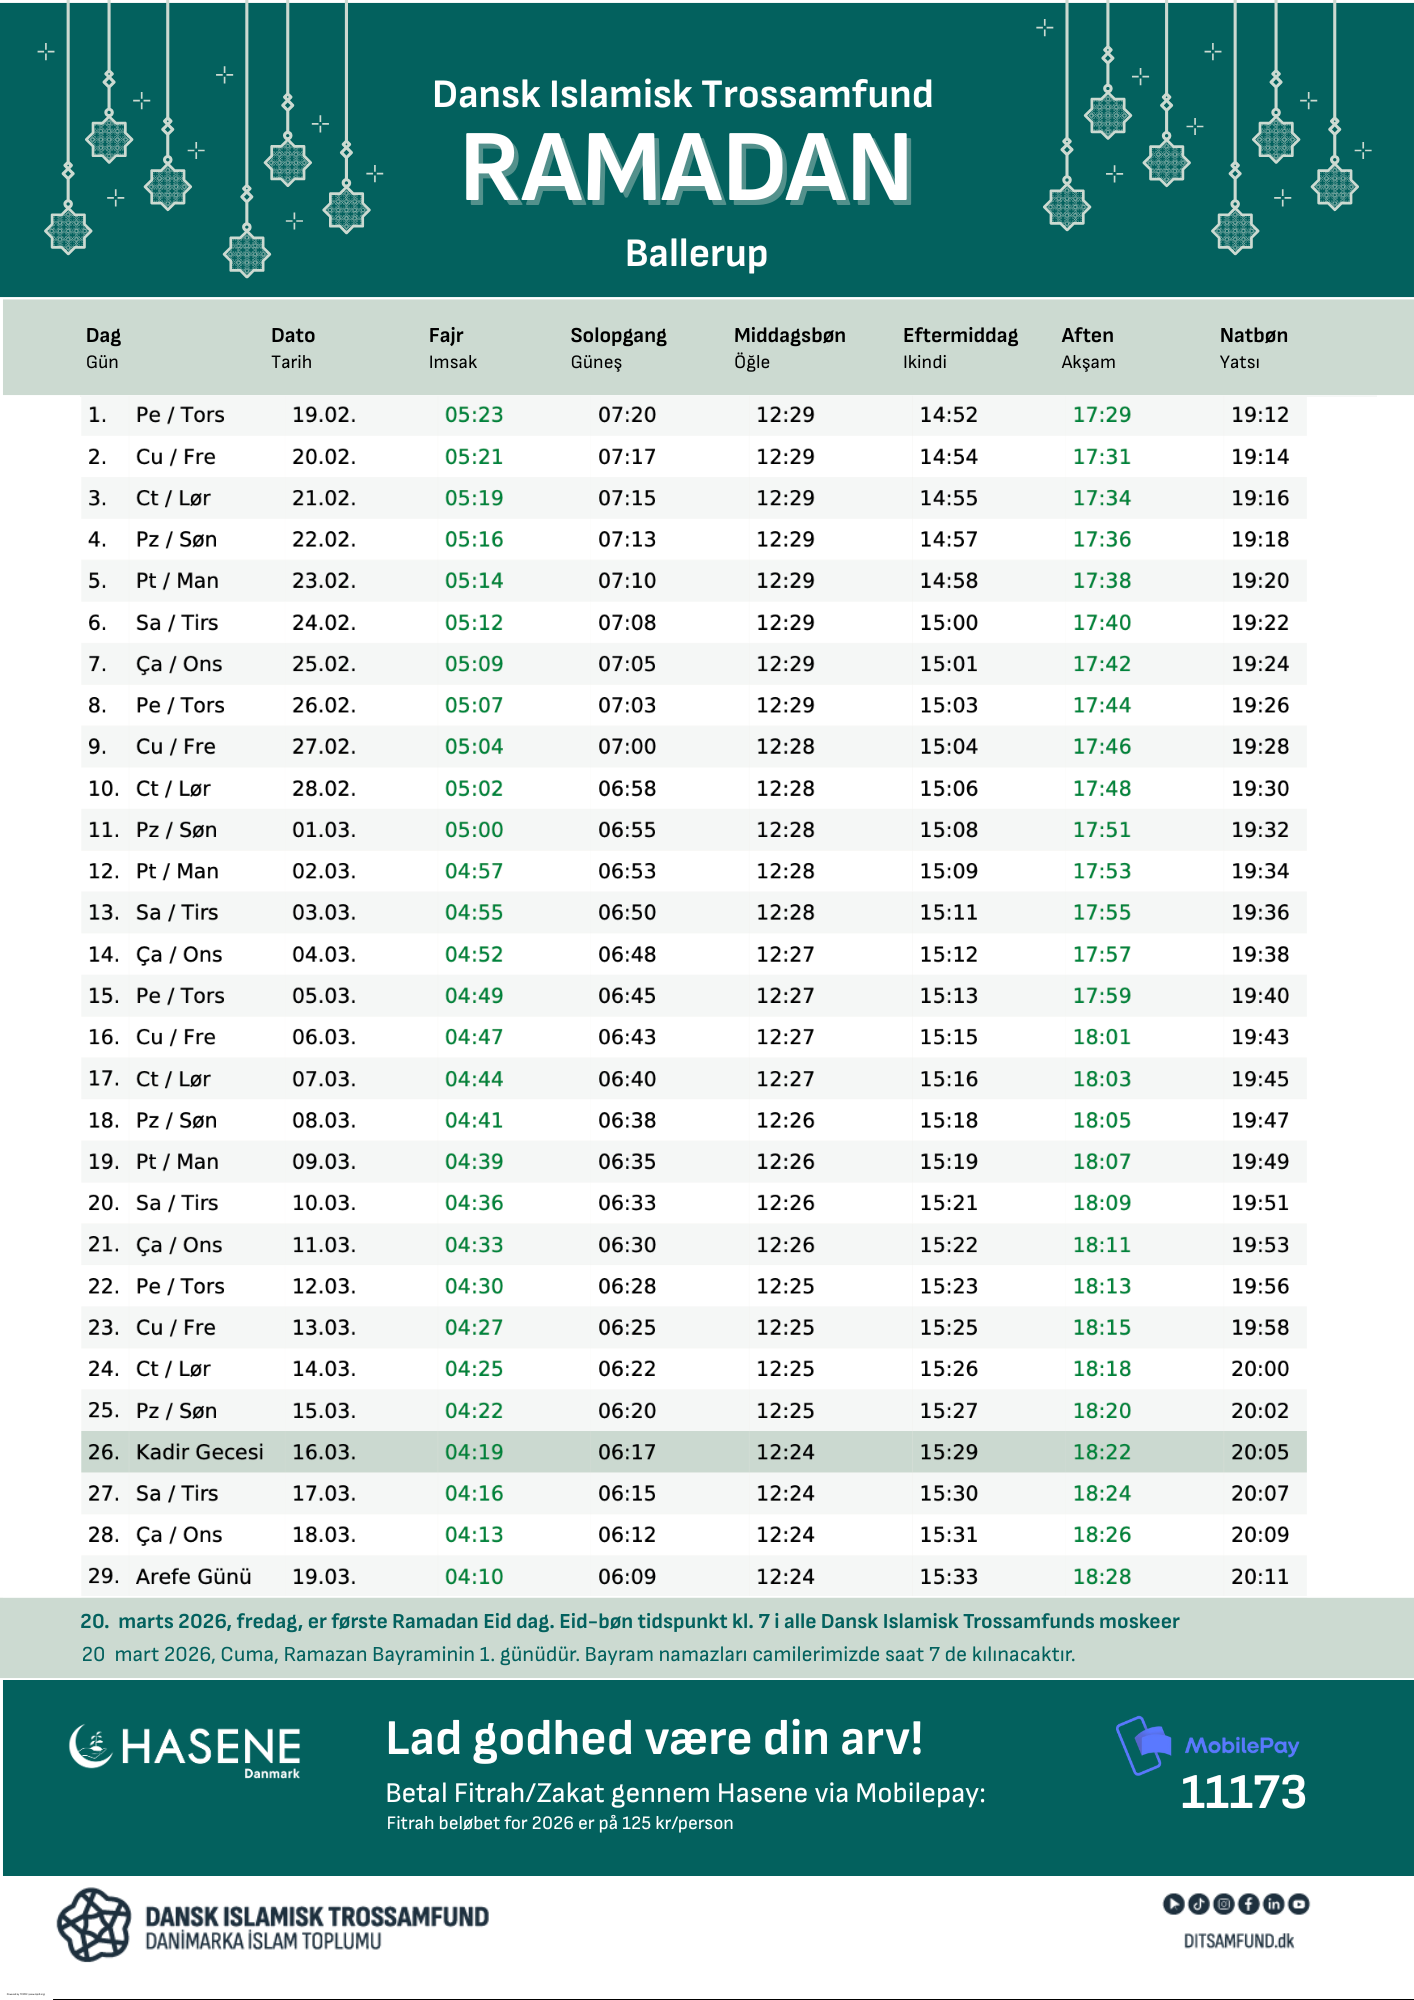Image resolution: width=1414 pixels, height=2000 pixels.
Task: Click the Hasene Danmark logo
Action: (185, 1750)
